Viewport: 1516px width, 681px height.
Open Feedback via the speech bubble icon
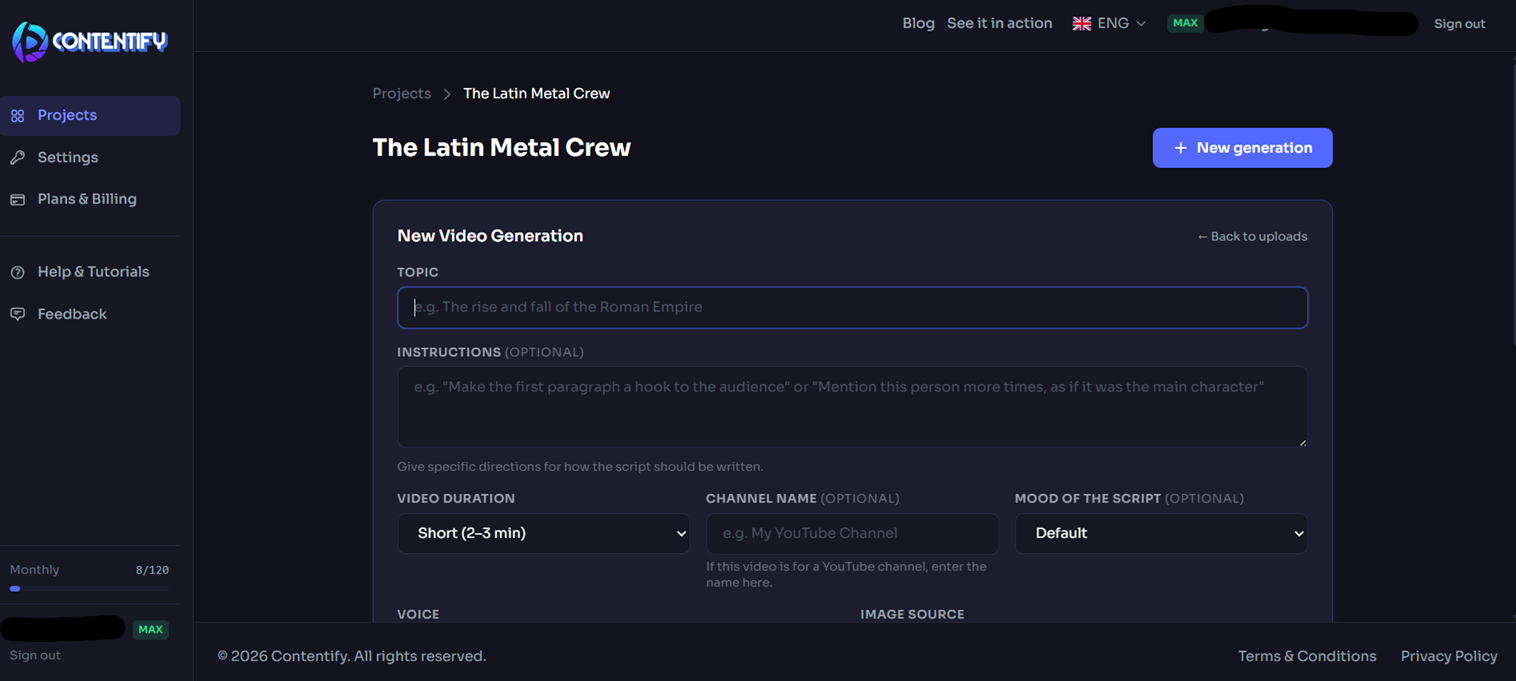pos(17,313)
